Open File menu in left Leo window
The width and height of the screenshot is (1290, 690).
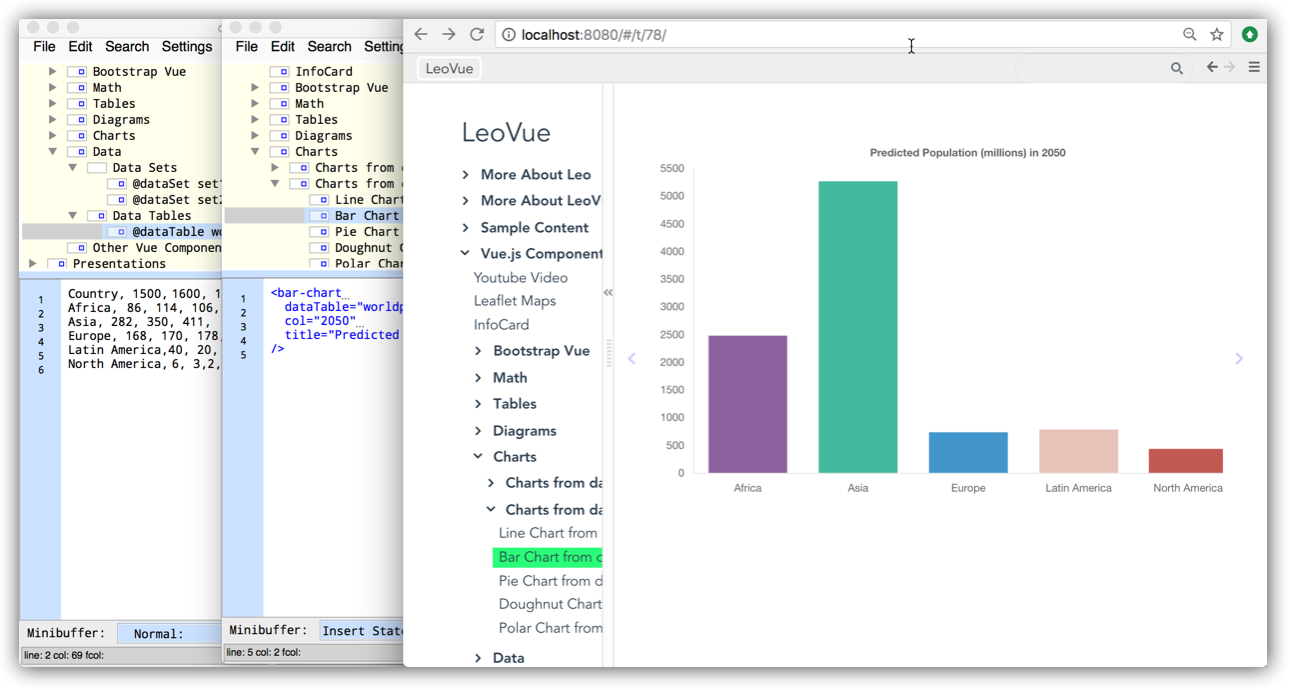pyautogui.click(x=44, y=47)
